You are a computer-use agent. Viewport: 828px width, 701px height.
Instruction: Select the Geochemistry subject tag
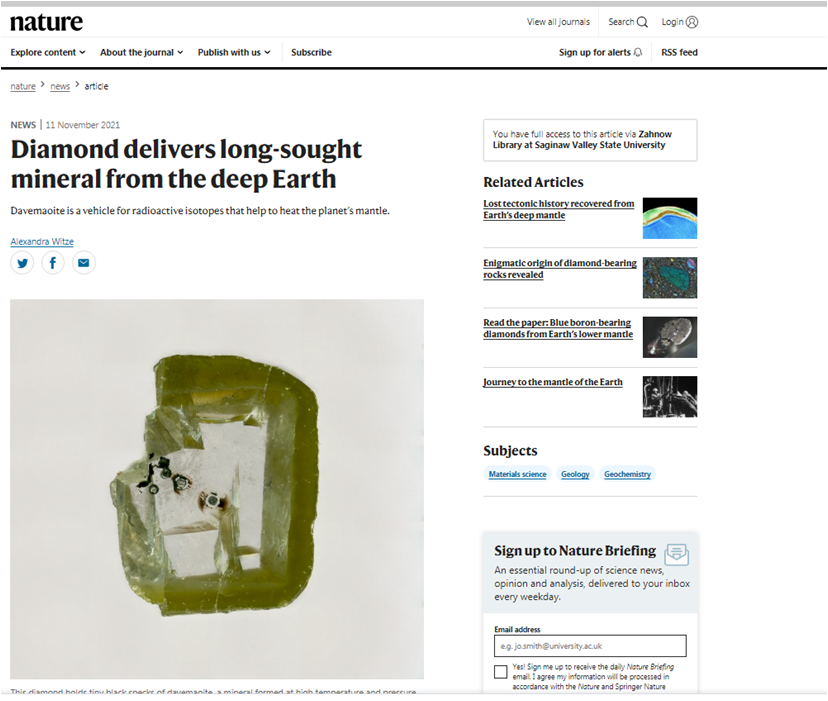pos(627,474)
